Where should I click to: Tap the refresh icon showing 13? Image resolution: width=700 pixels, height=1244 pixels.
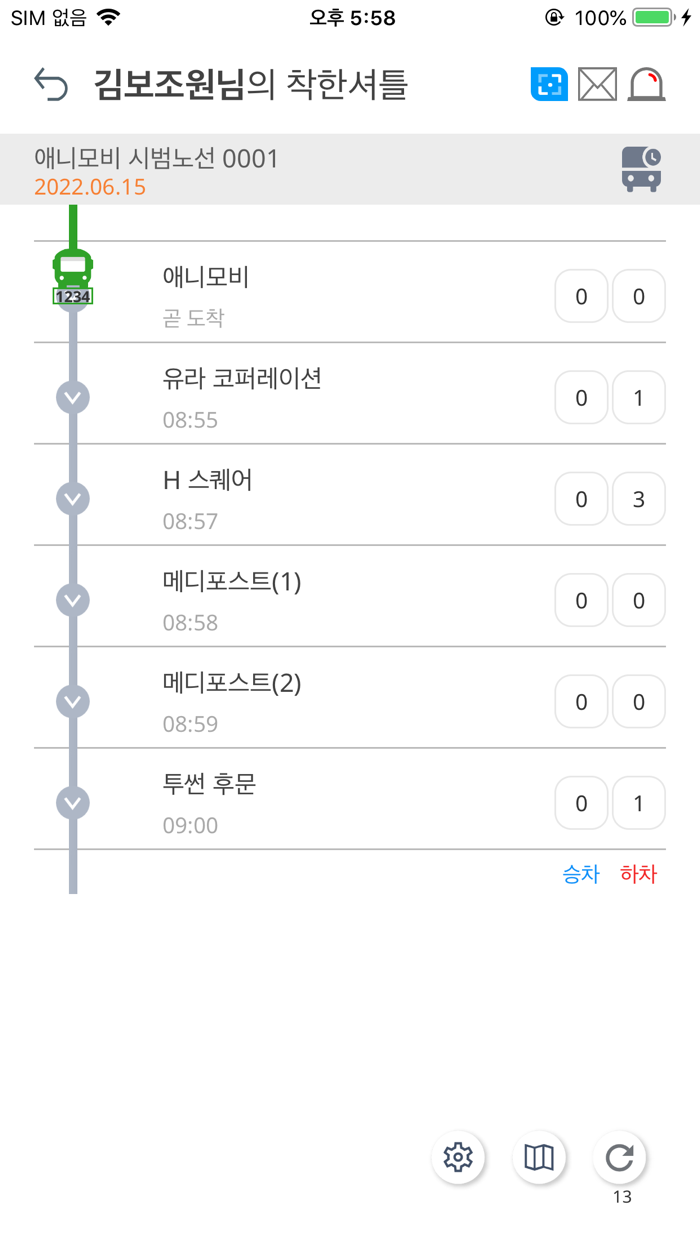620,1157
